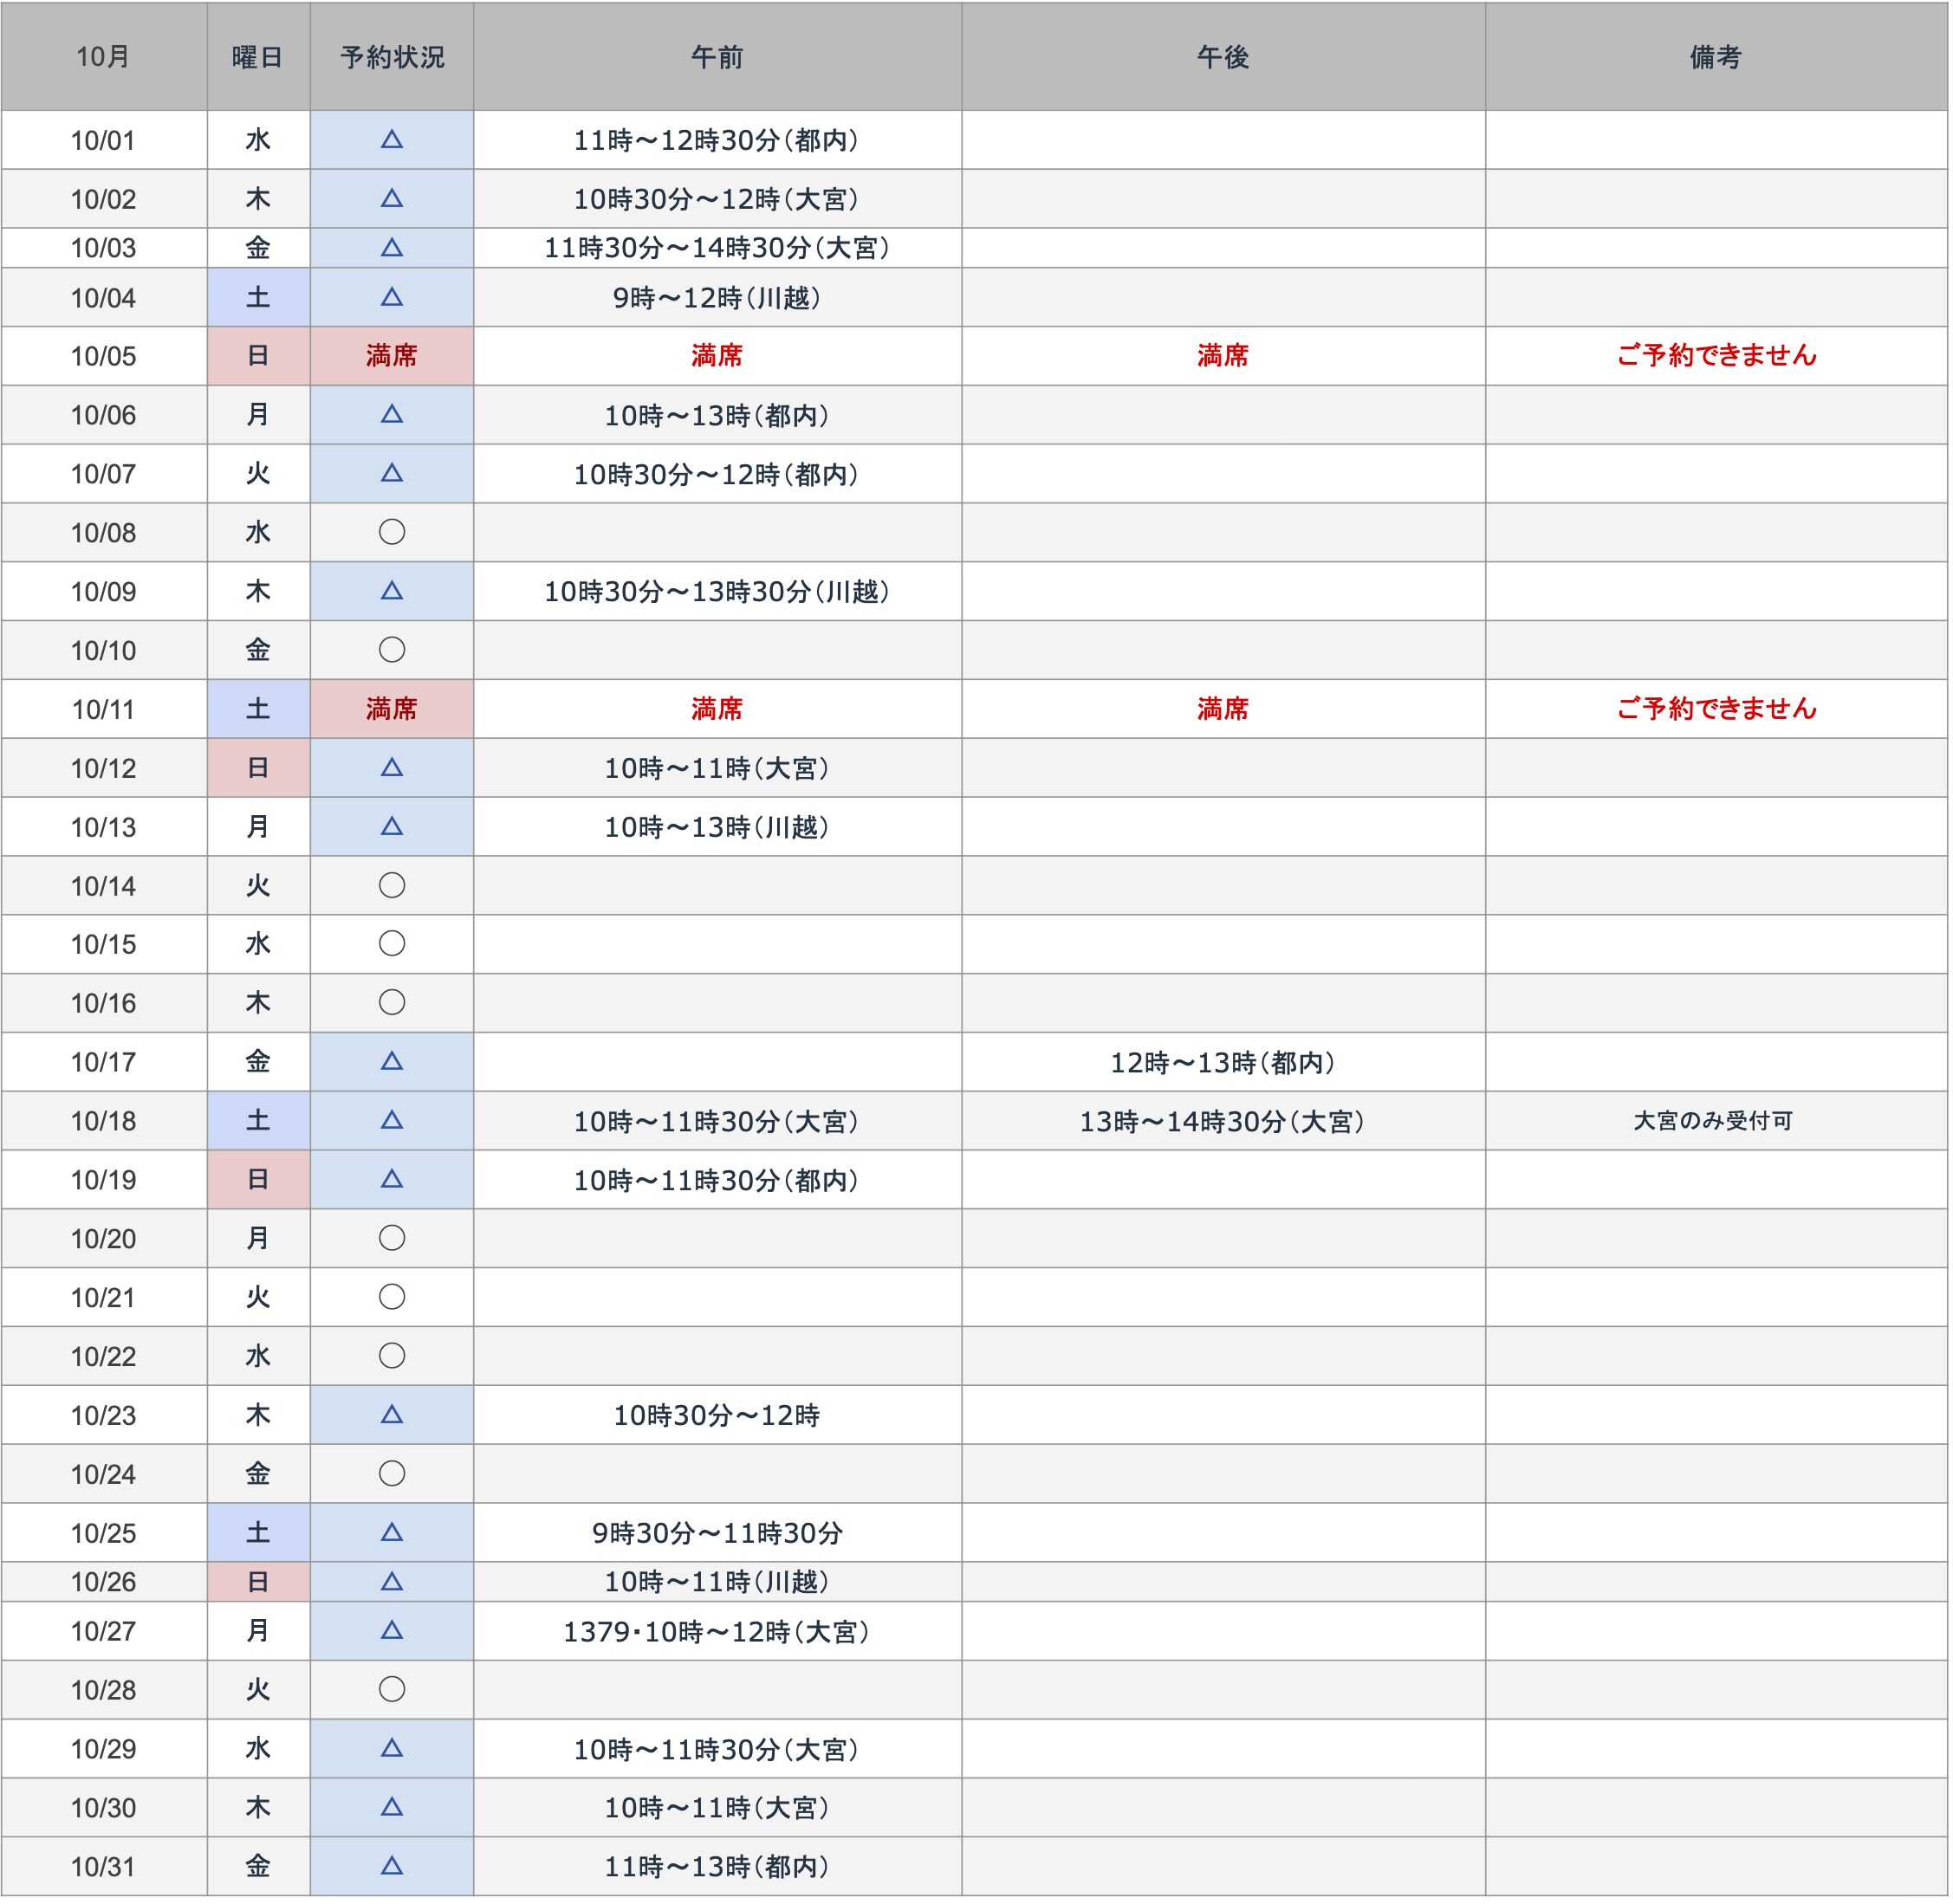Click the circle availability icon for 10/28
The image size is (1953, 1904).
[x=392, y=1691]
